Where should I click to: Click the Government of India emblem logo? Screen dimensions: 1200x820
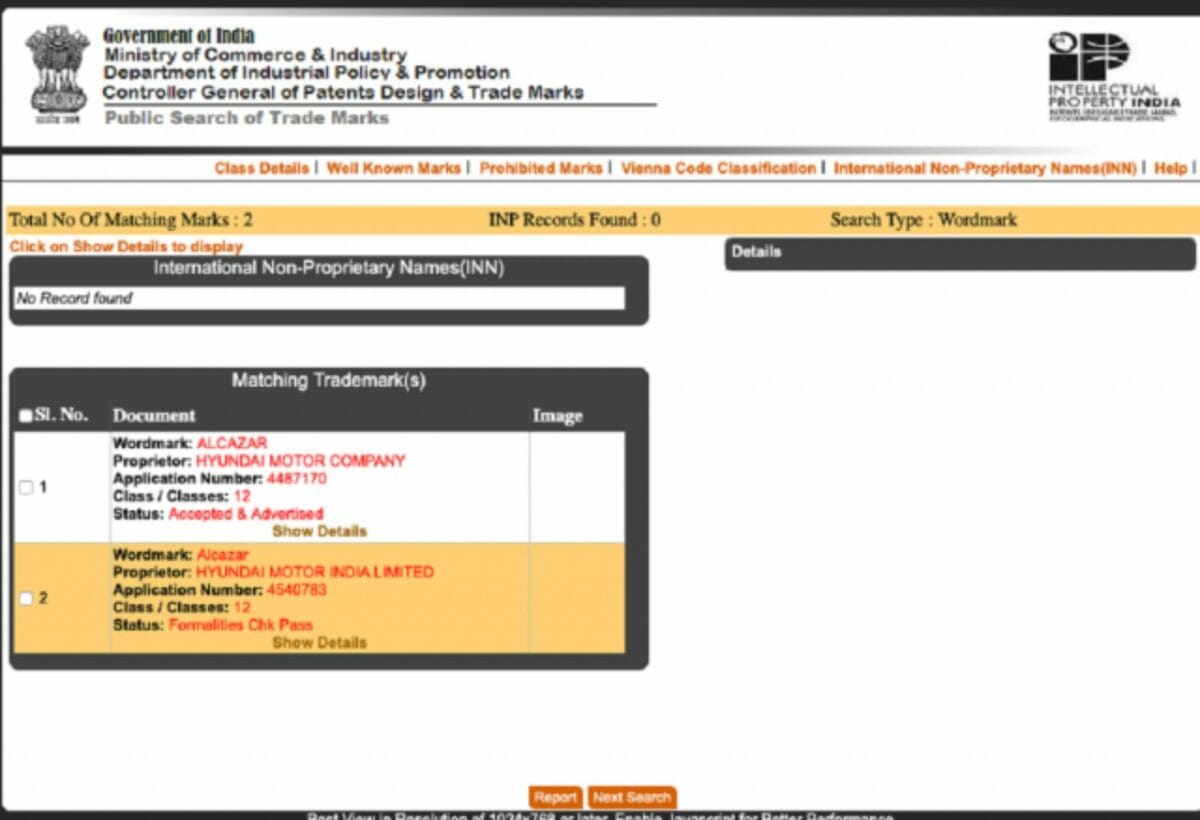click(x=57, y=74)
